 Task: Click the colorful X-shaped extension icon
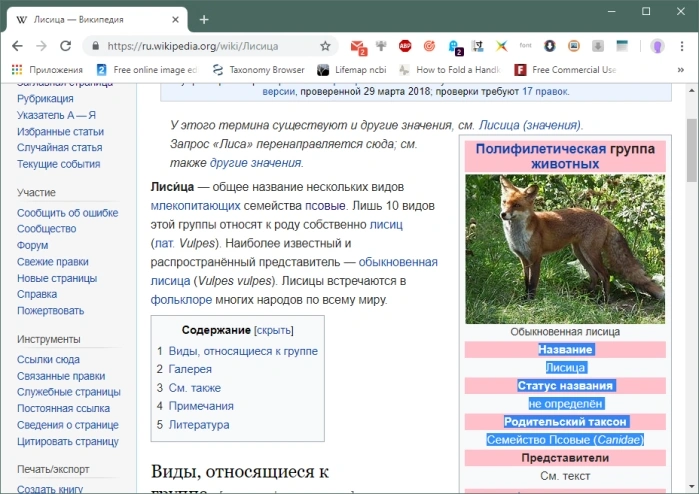tap(502, 45)
